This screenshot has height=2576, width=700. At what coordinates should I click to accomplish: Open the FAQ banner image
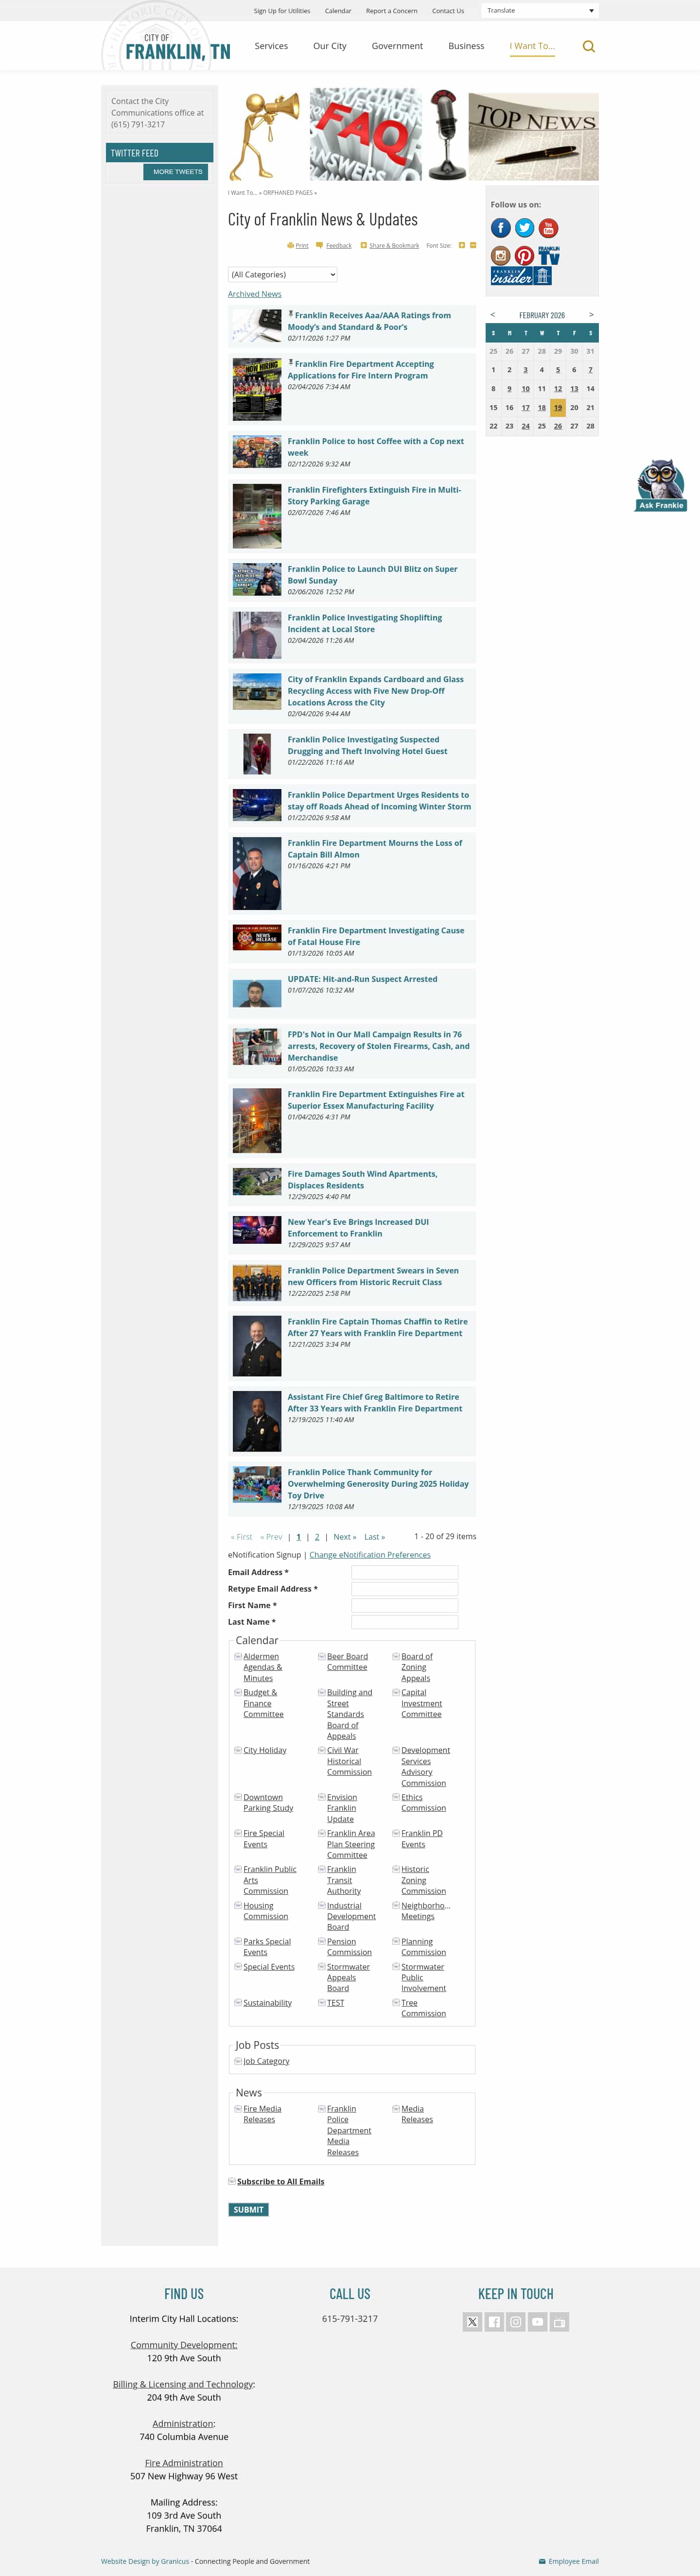pos(366,134)
